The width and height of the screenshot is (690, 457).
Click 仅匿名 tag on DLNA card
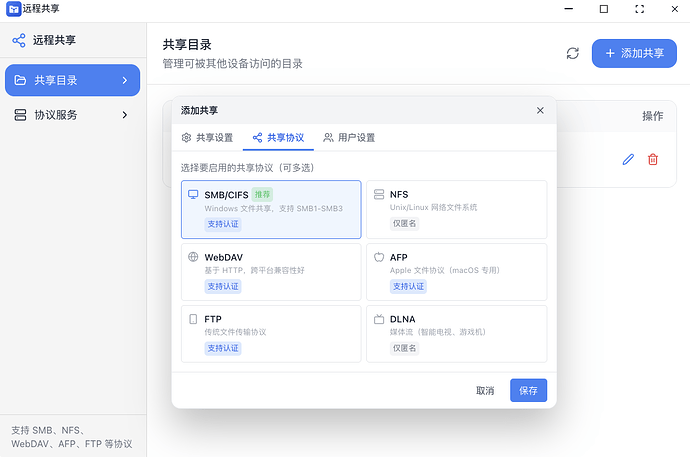(404, 348)
